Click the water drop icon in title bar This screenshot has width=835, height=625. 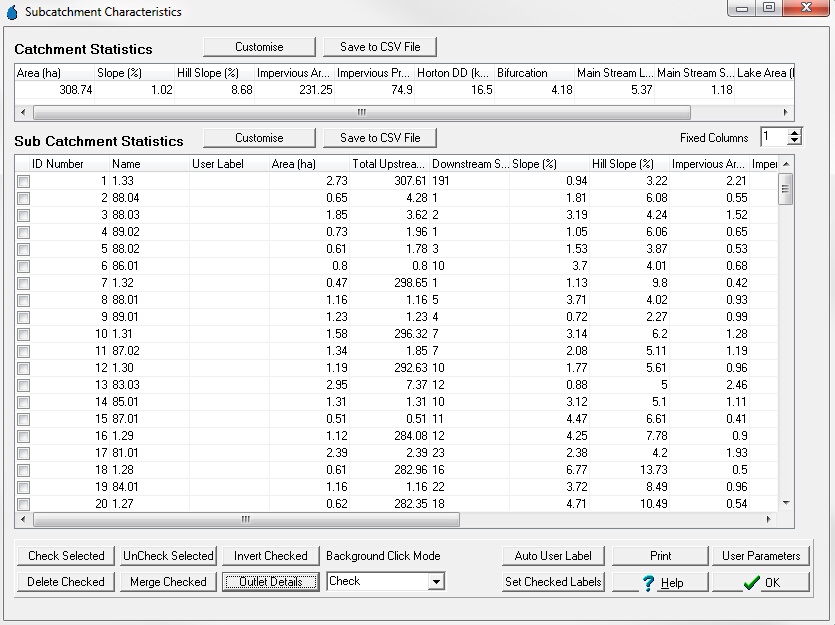pos(12,11)
